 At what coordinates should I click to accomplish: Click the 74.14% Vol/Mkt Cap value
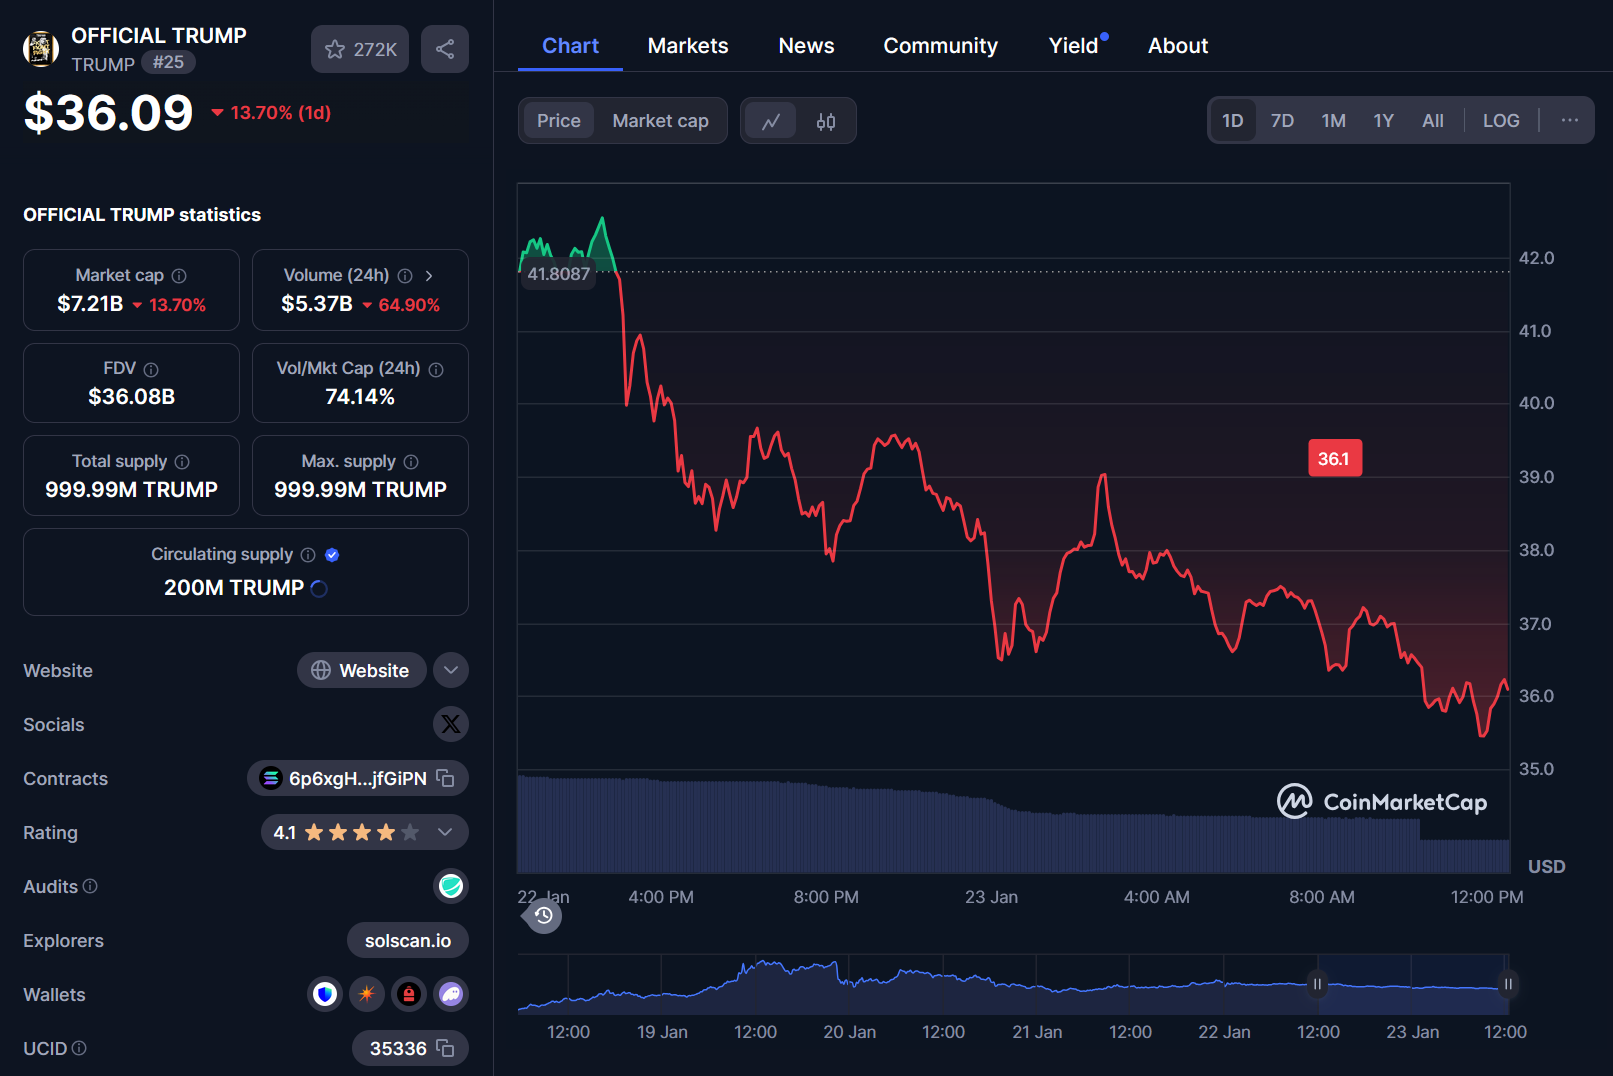[x=360, y=397]
